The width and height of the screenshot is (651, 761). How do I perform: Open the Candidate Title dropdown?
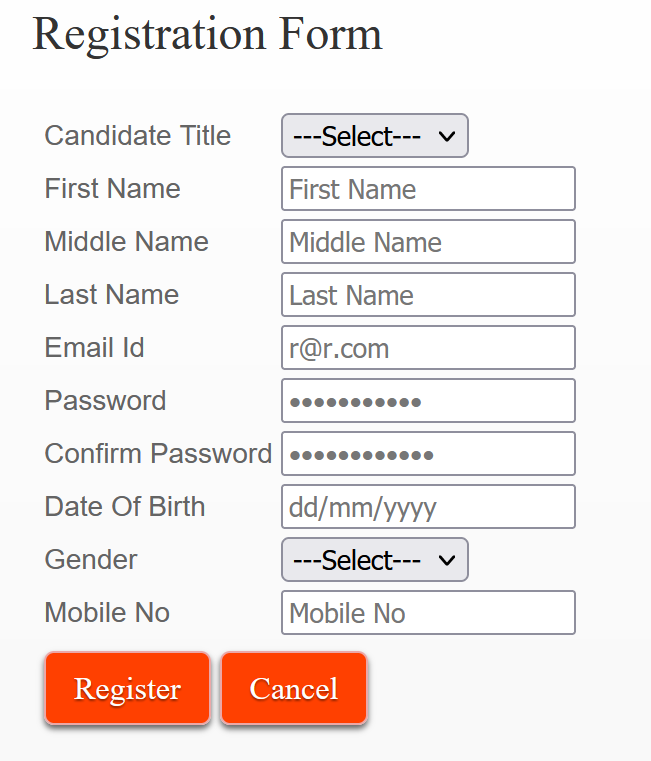tap(375, 136)
